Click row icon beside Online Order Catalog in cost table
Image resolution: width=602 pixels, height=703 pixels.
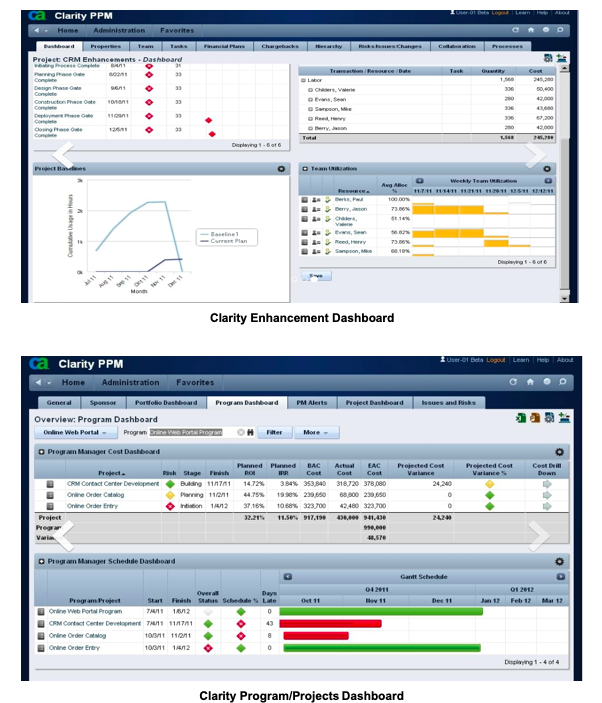50,495
